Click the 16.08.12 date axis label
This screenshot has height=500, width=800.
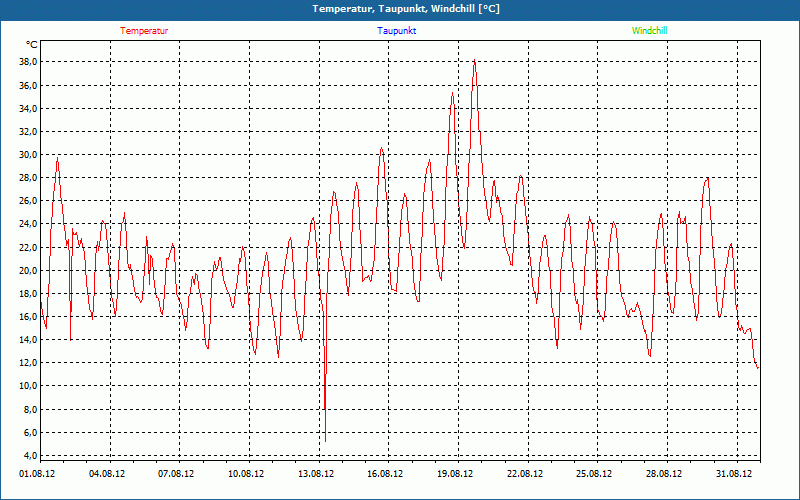click(x=385, y=473)
